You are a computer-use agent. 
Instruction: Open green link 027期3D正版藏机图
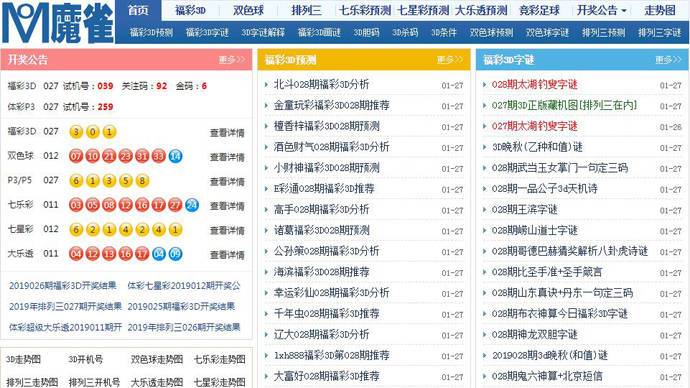click(564, 105)
